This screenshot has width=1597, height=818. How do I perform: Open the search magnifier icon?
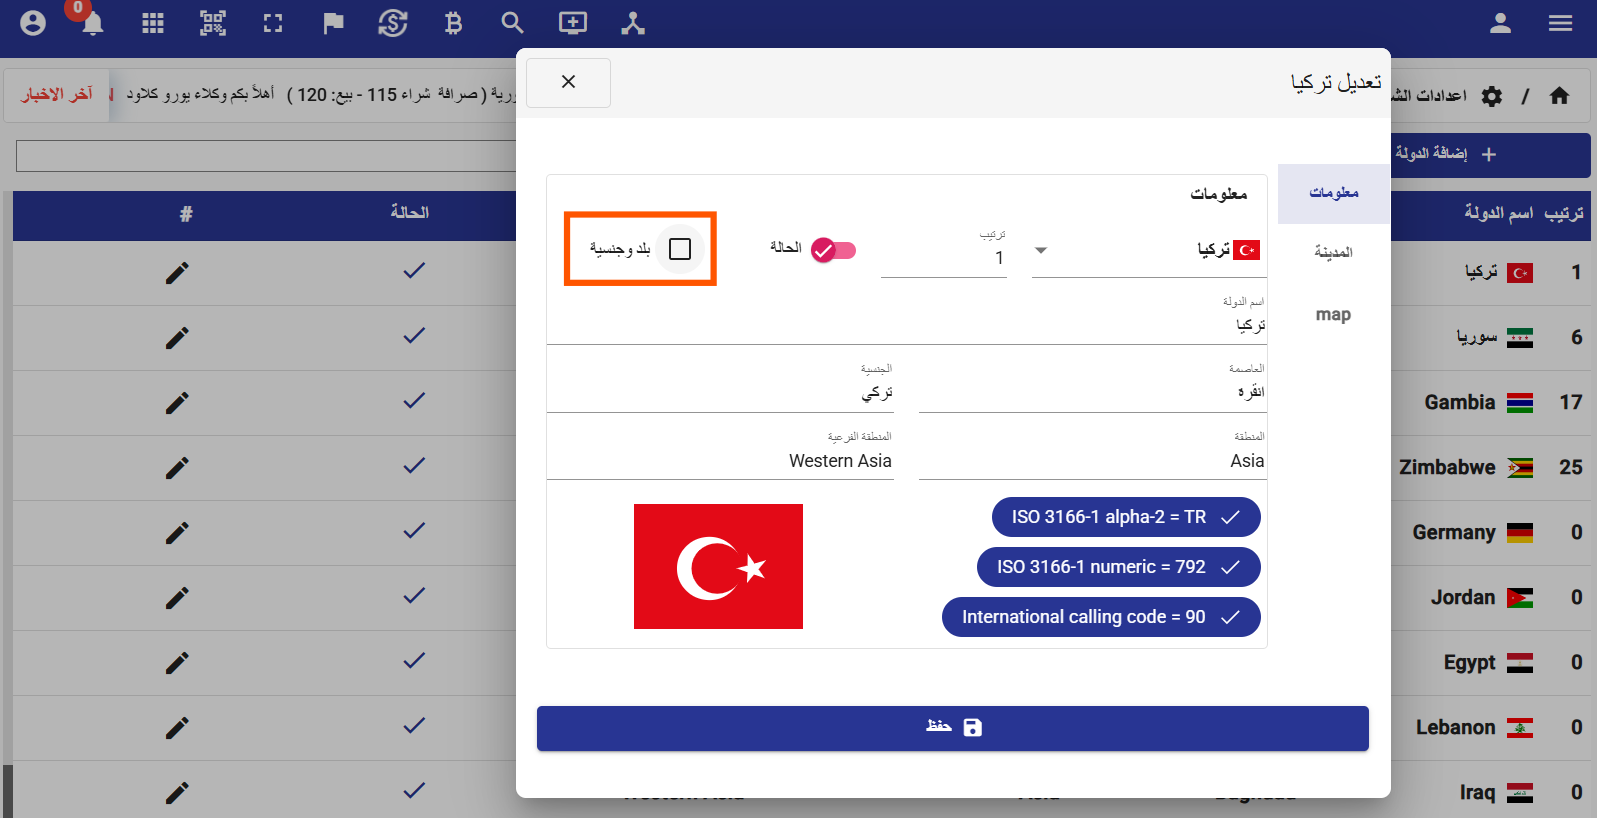click(x=513, y=24)
